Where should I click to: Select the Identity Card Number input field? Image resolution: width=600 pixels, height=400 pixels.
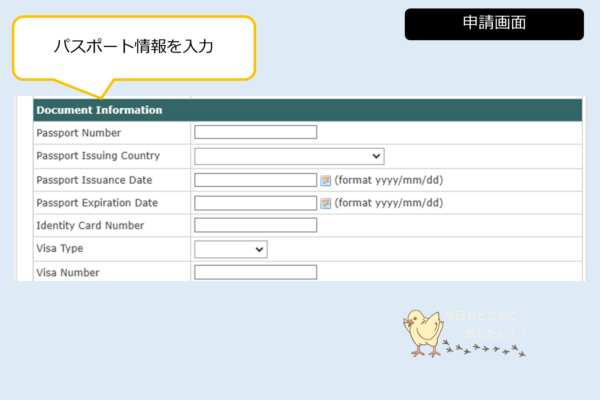pyautogui.click(x=255, y=226)
